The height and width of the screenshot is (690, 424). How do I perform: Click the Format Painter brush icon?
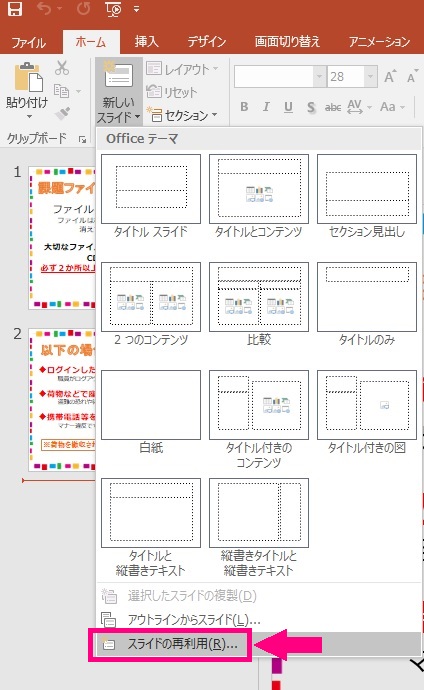click(x=62, y=114)
